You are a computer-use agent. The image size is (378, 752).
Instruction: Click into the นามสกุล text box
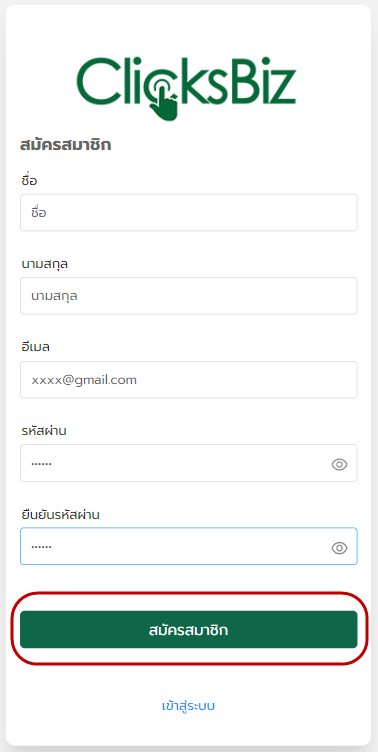coord(189,296)
